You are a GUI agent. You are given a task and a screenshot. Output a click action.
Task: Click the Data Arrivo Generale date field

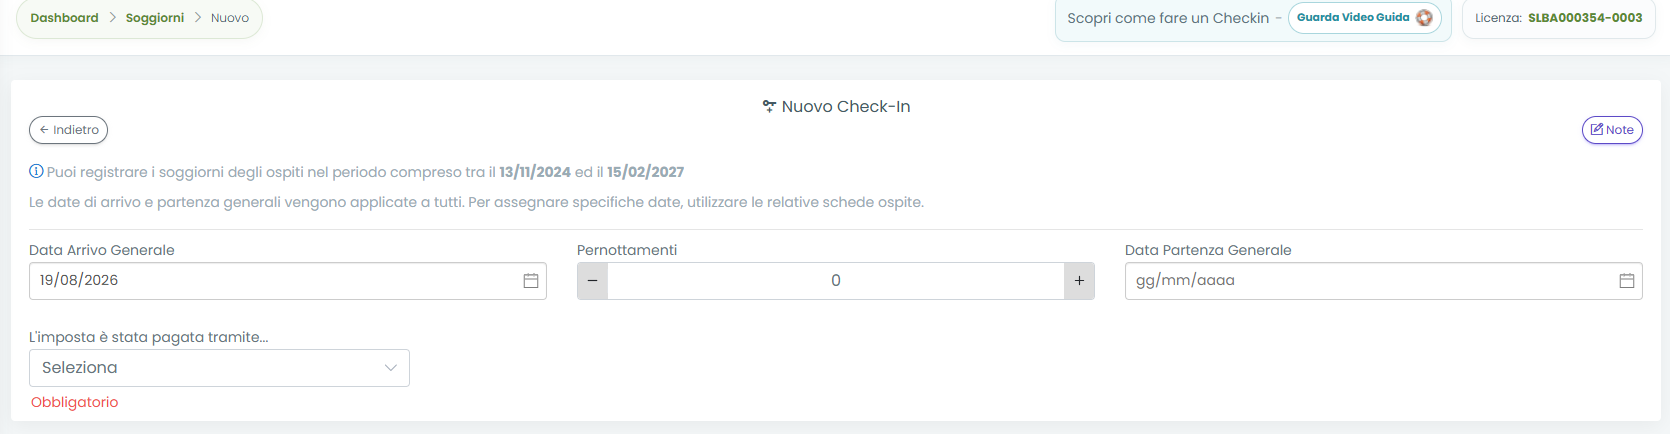pos(287,281)
